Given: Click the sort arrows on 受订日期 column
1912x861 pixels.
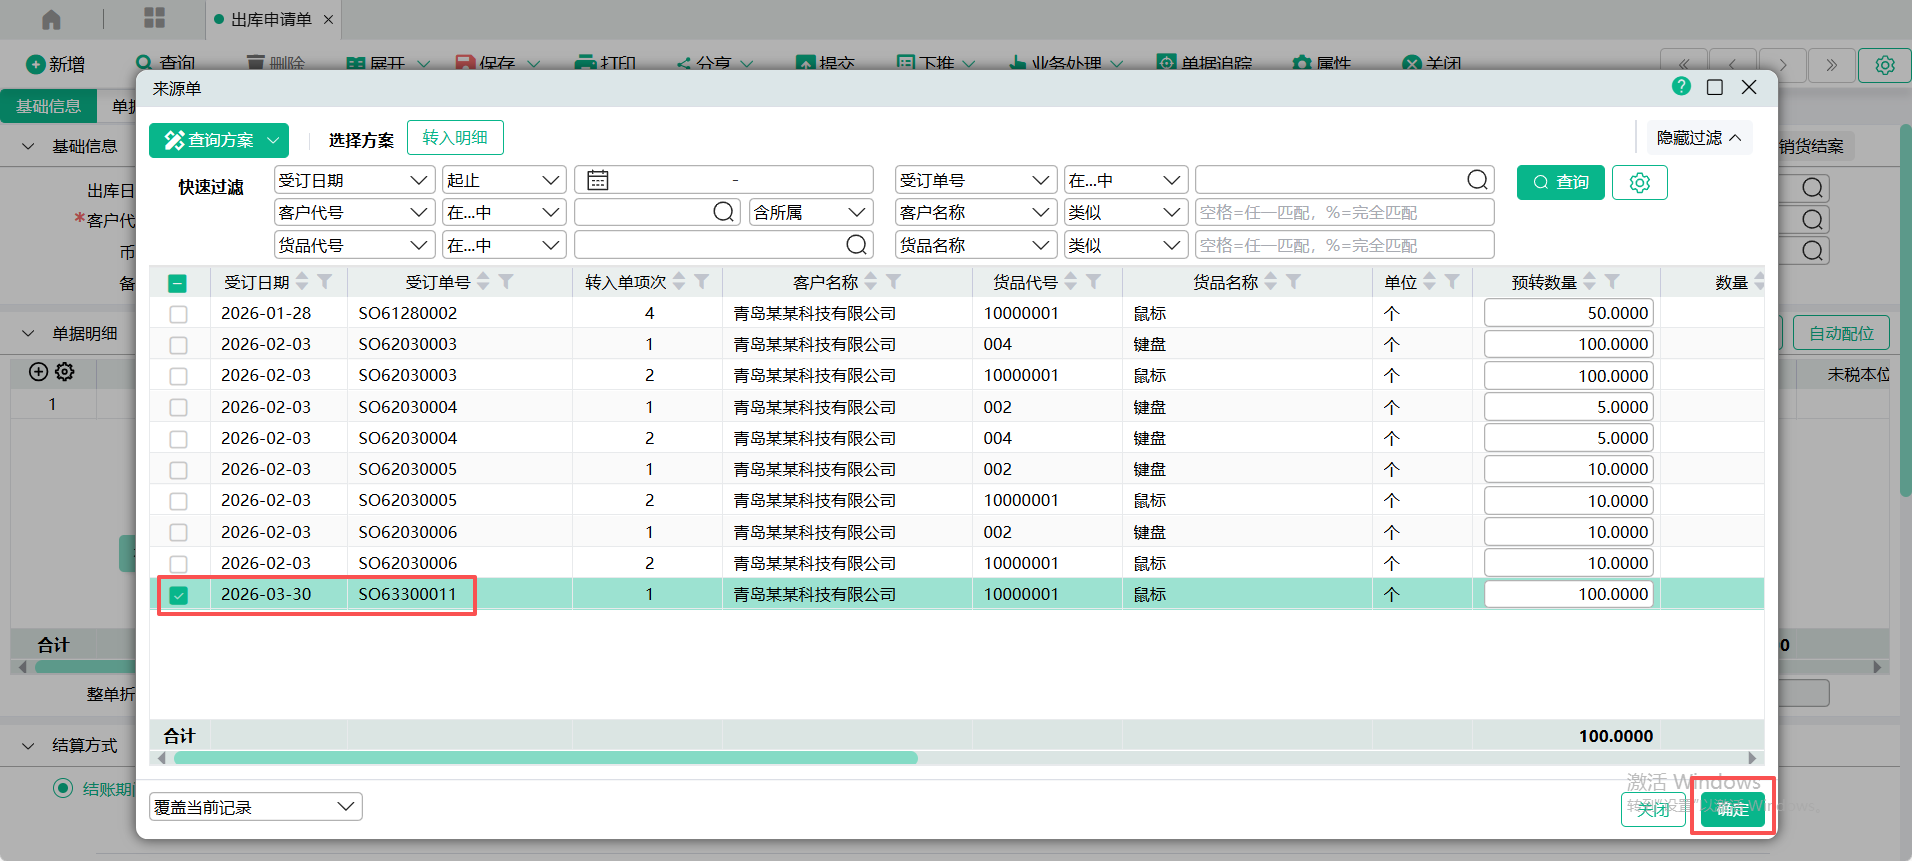Looking at the screenshot, I should point(302,282).
